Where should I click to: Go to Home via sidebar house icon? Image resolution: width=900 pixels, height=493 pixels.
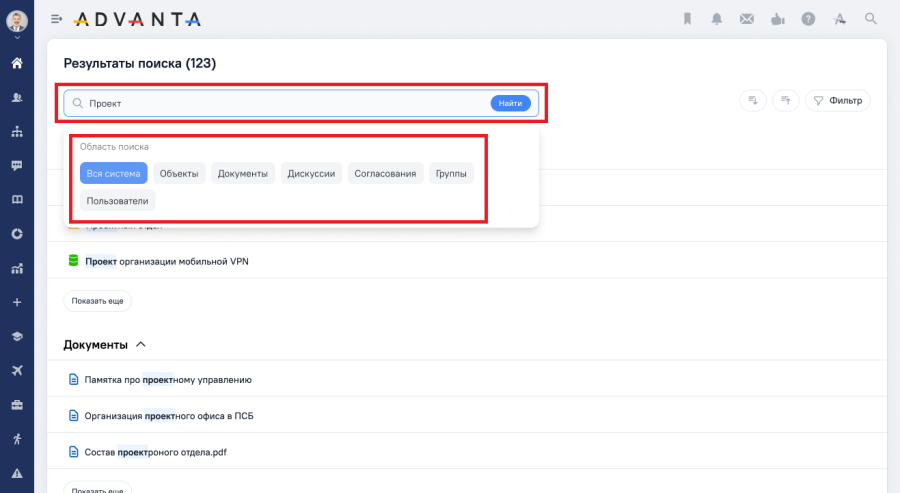[17, 63]
